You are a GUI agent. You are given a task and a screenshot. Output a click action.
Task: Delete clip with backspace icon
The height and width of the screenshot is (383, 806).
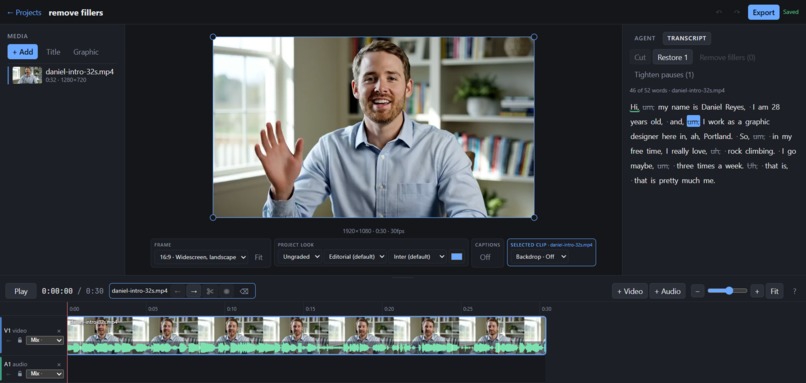pos(244,291)
